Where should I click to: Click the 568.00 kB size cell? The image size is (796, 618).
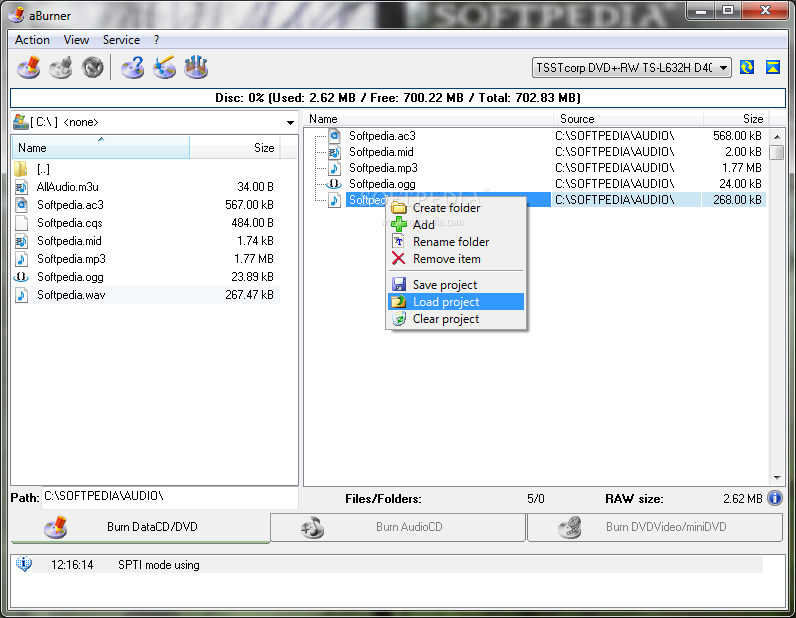[737, 136]
